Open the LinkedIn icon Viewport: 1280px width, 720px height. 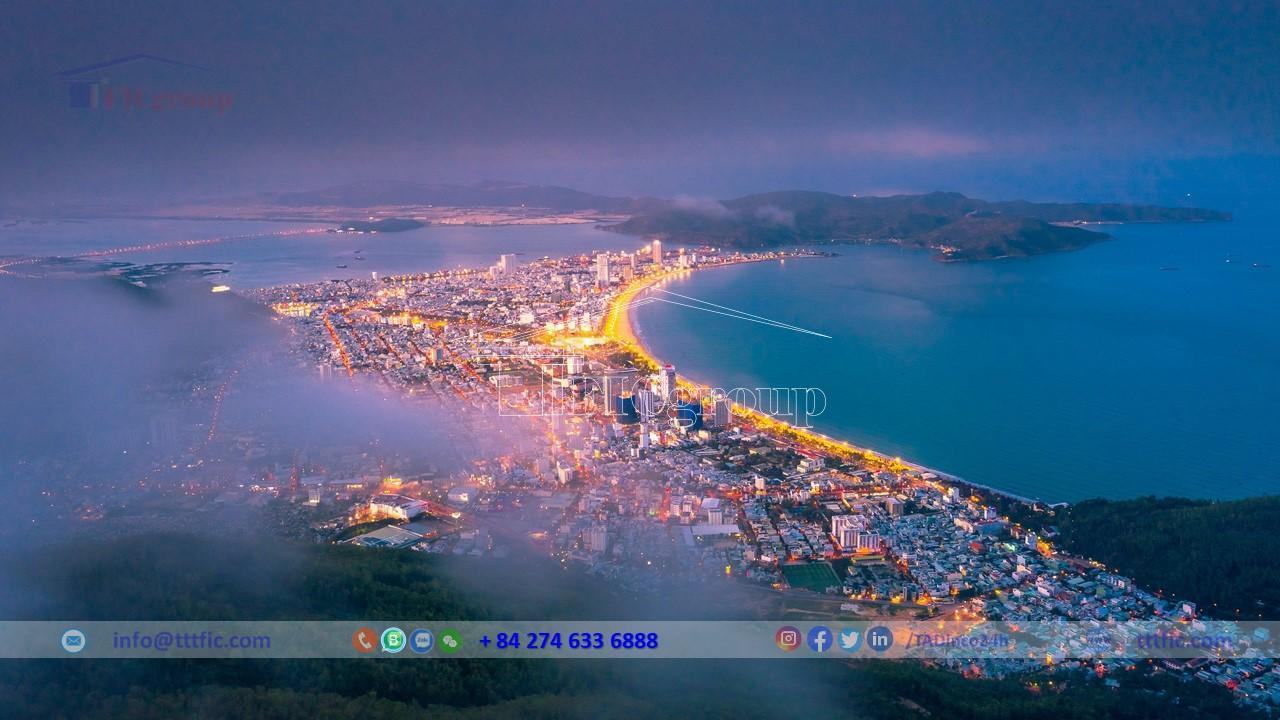point(880,639)
